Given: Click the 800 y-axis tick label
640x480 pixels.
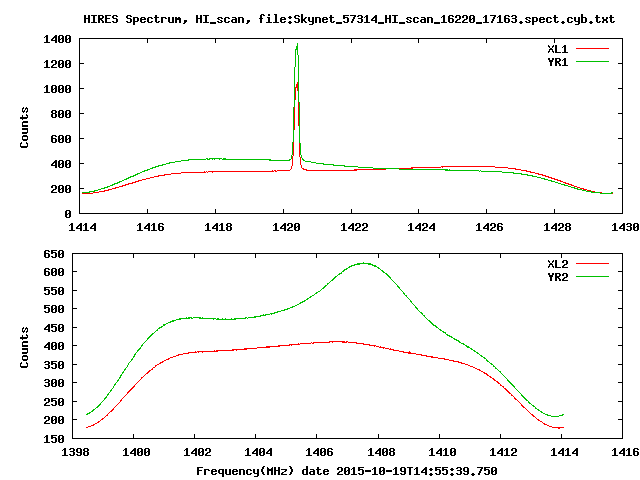Looking at the screenshot, I should point(61,114).
